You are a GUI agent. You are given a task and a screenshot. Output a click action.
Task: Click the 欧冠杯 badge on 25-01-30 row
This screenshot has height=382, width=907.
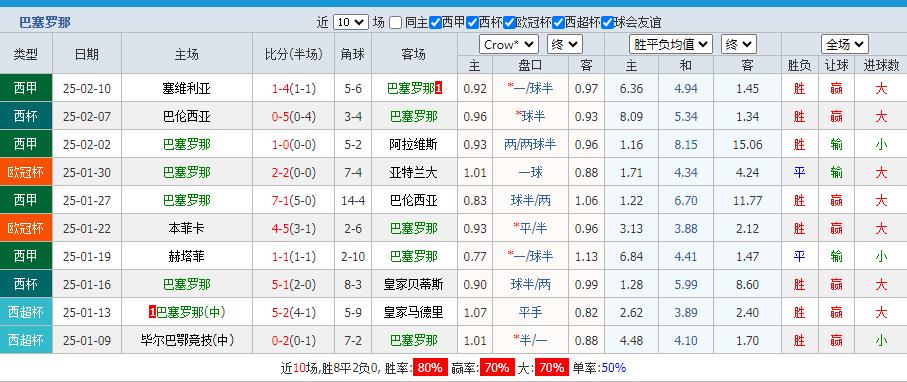[x=26, y=172]
